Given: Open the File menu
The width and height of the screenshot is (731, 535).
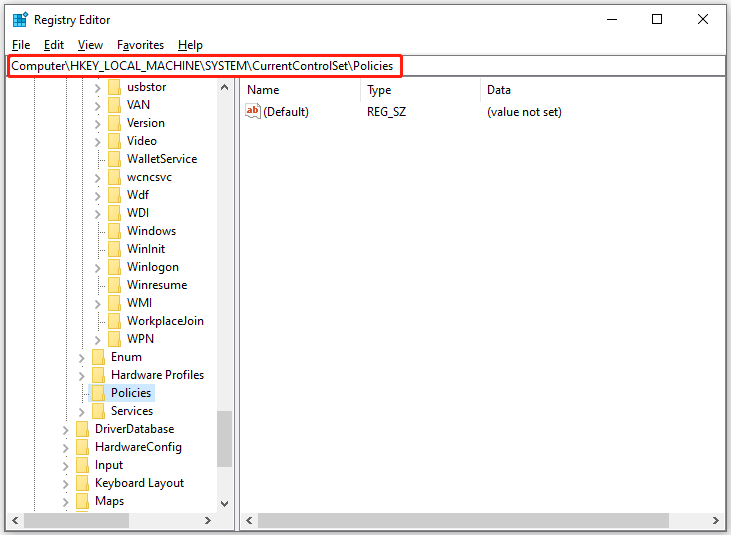Looking at the screenshot, I should [21, 45].
